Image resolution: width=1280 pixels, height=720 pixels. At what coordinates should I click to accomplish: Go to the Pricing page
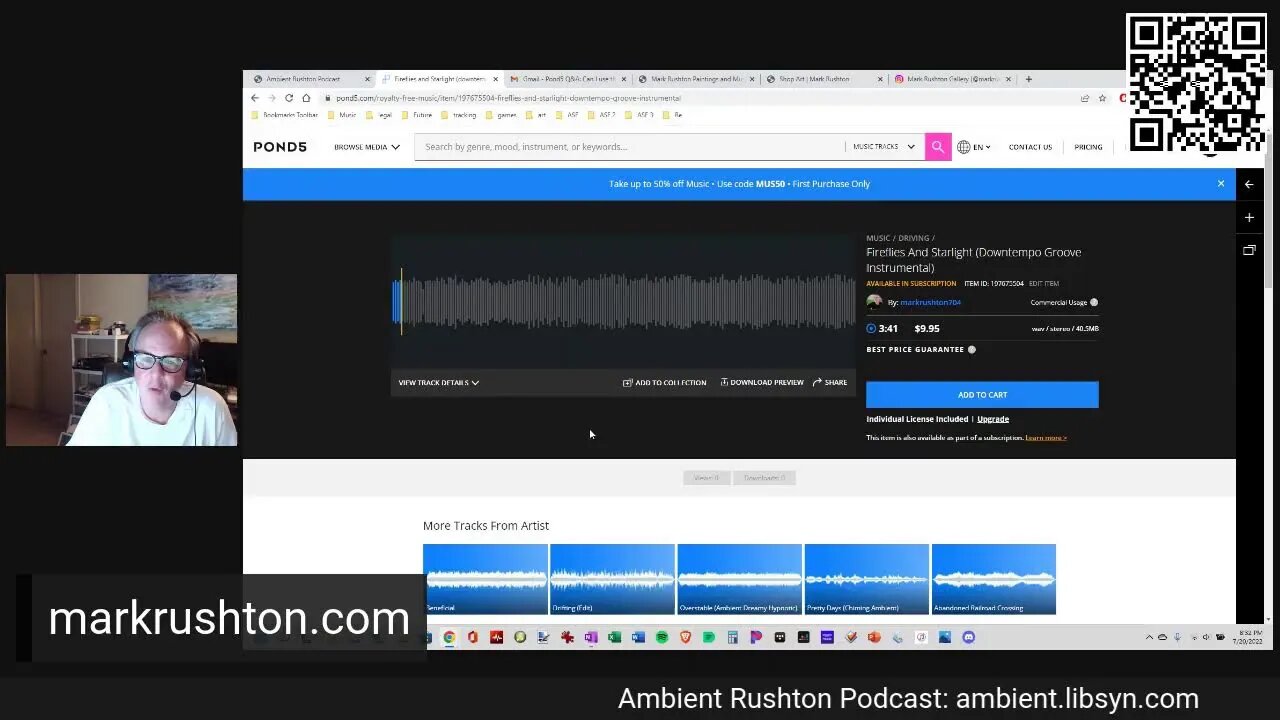pyautogui.click(x=1088, y=147)
